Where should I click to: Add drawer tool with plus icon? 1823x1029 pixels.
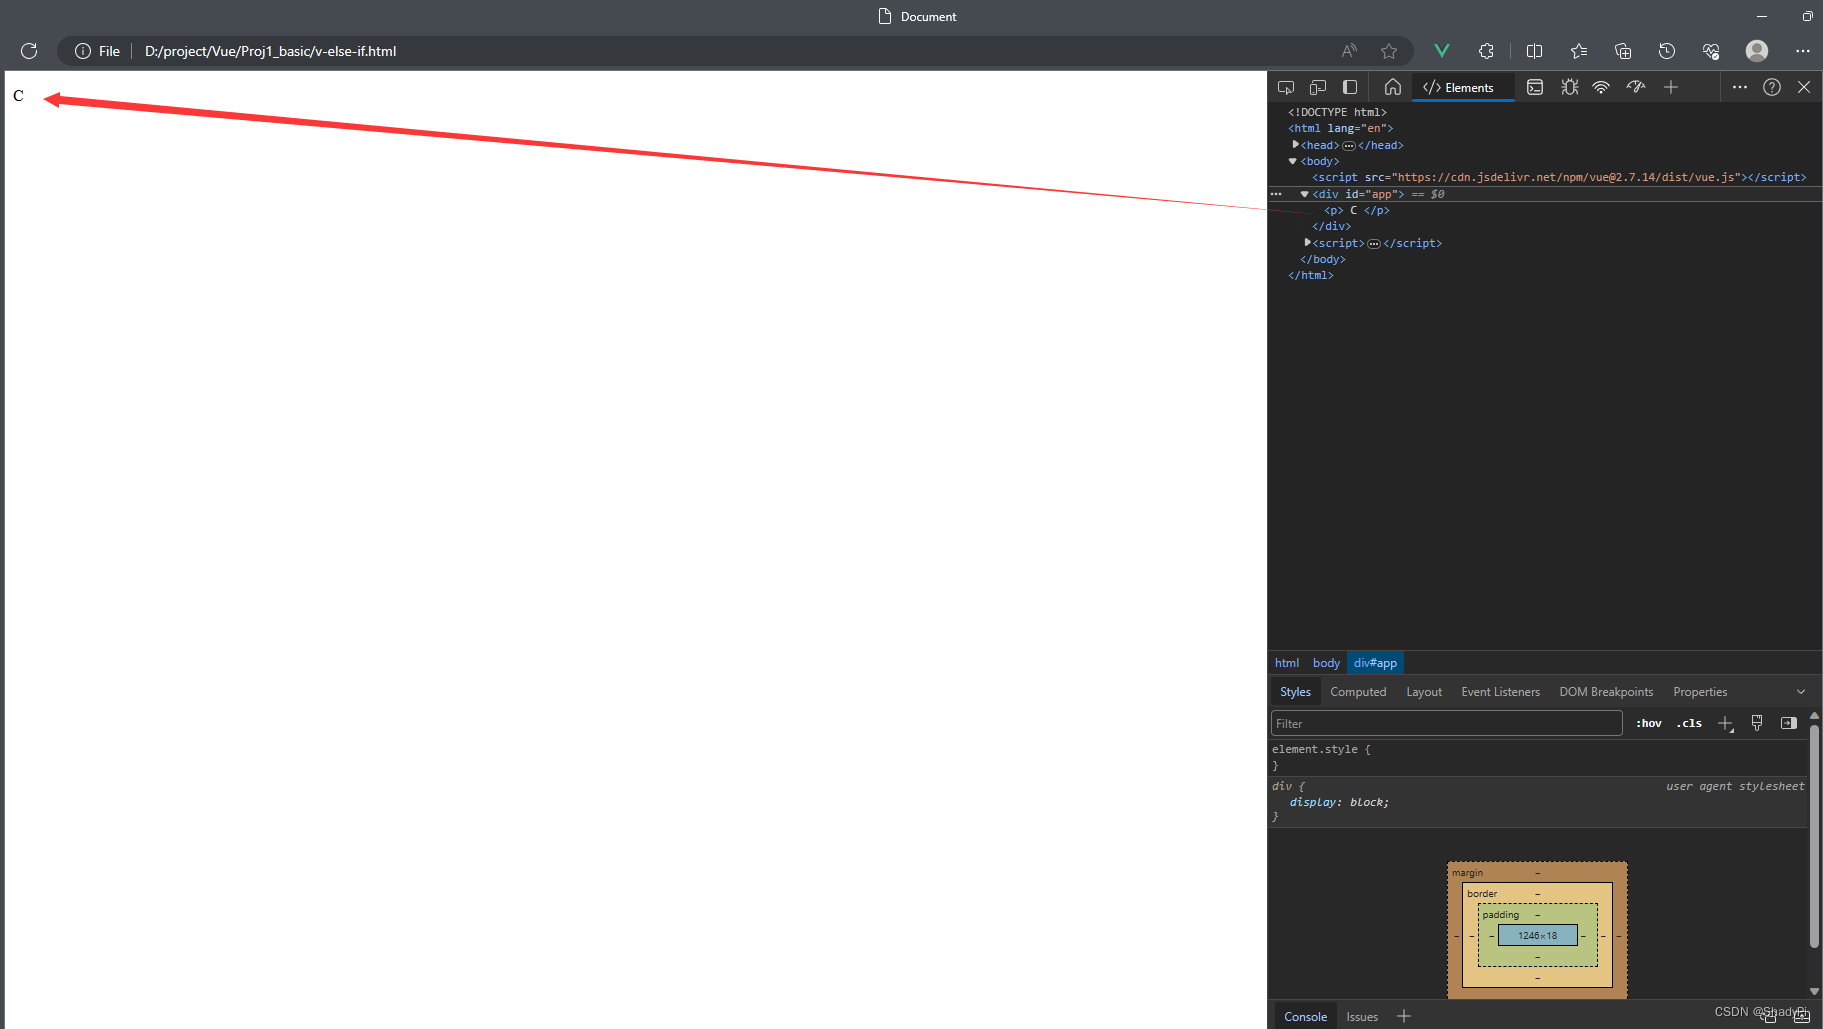click(1404, 1016)
